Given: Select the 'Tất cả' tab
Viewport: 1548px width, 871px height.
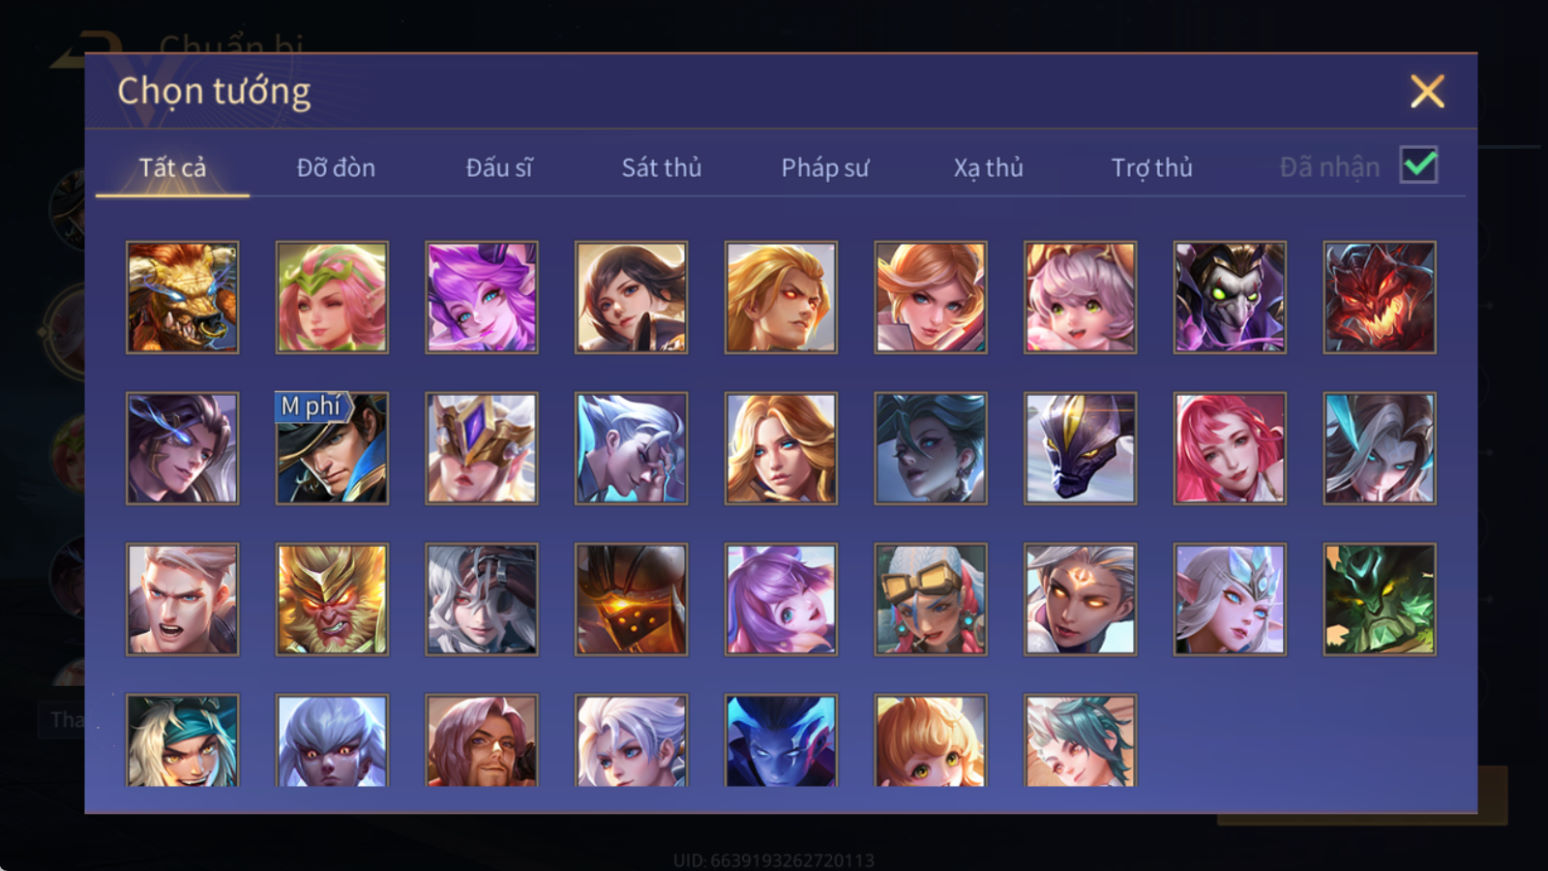Looking at the screenshot, I should [172, 167].
